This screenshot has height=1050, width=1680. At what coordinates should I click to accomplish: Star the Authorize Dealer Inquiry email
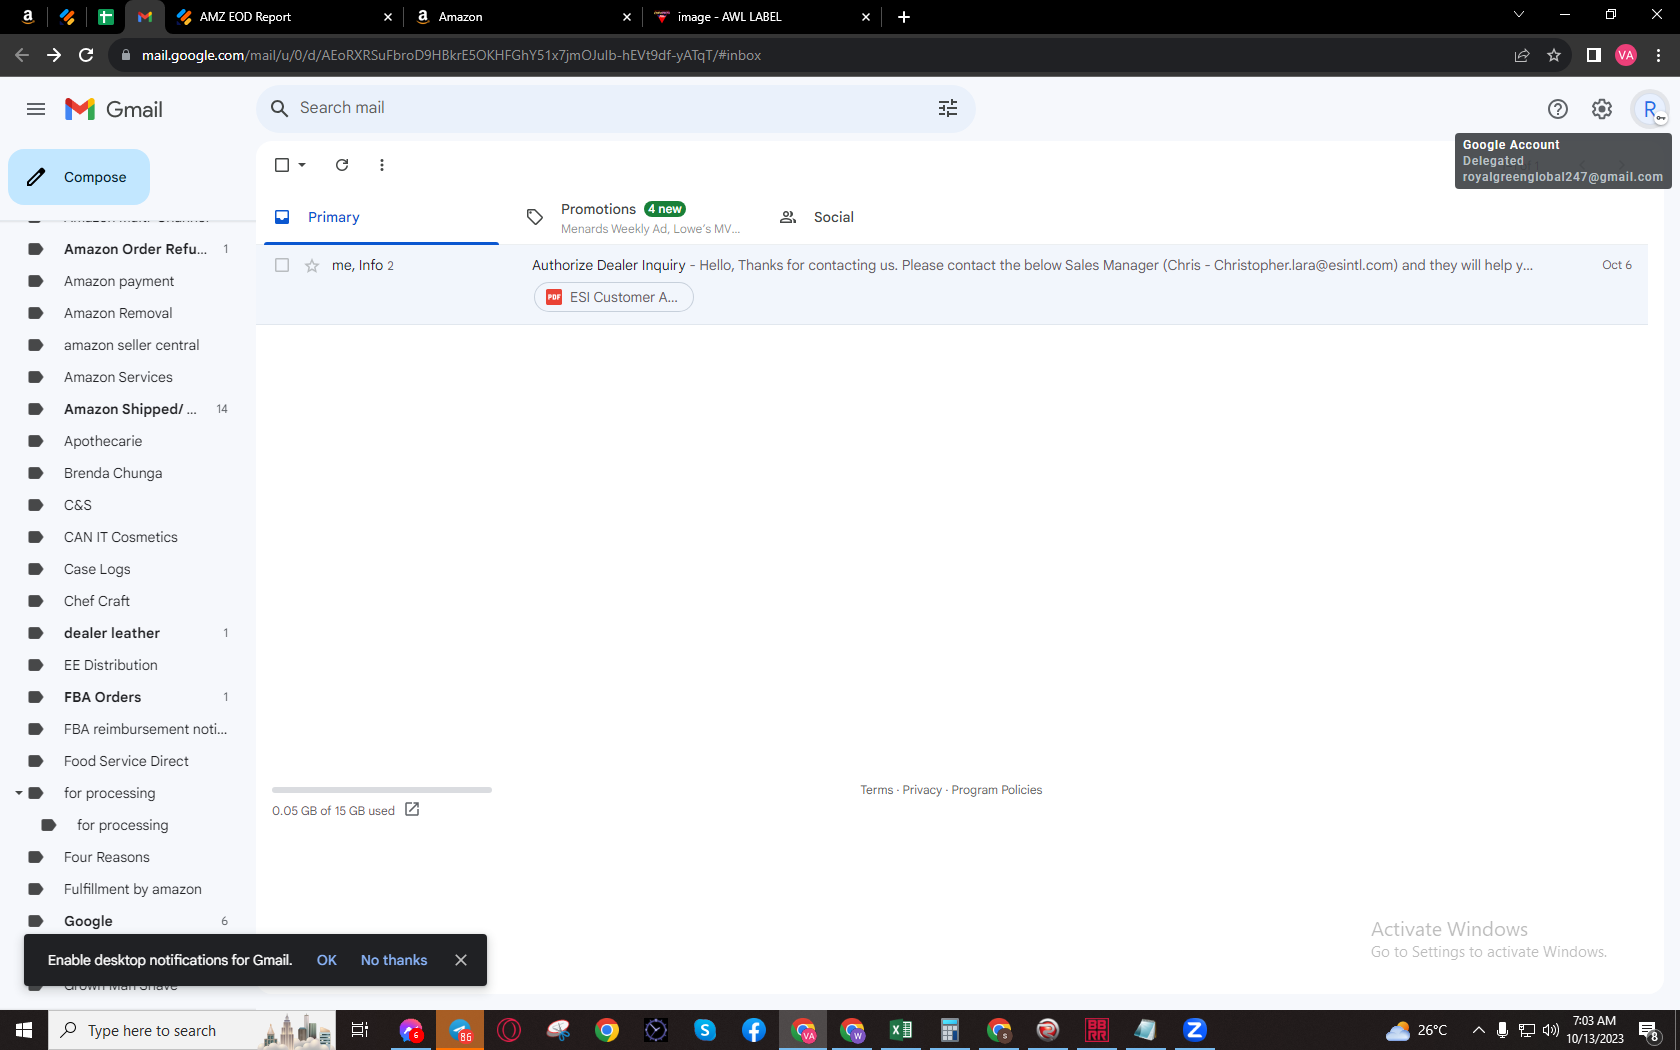tap(312, 265)
